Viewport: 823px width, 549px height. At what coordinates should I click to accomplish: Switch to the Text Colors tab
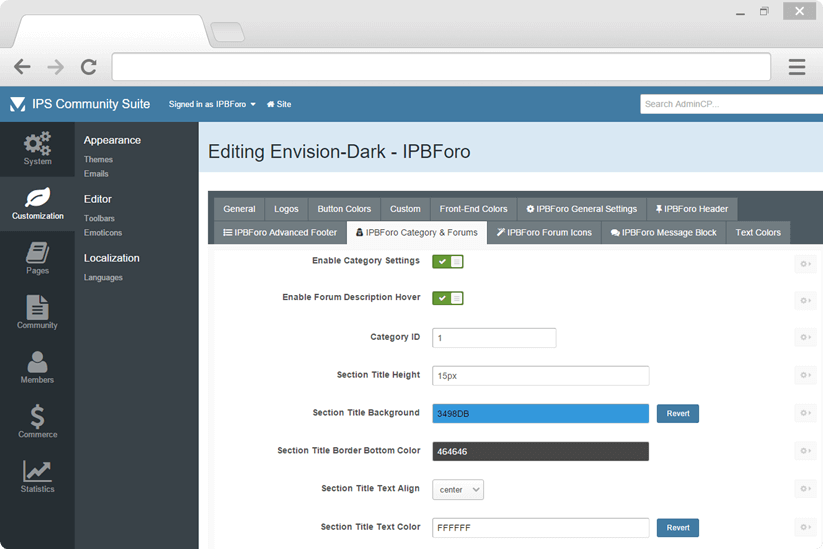click(x=758, y=233)
